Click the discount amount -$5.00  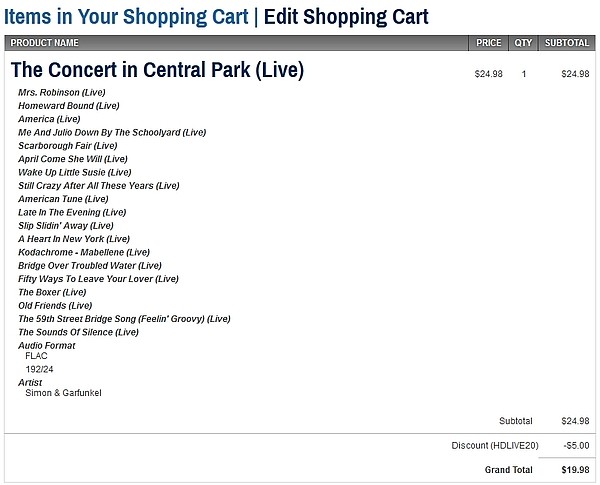point(576,446)
